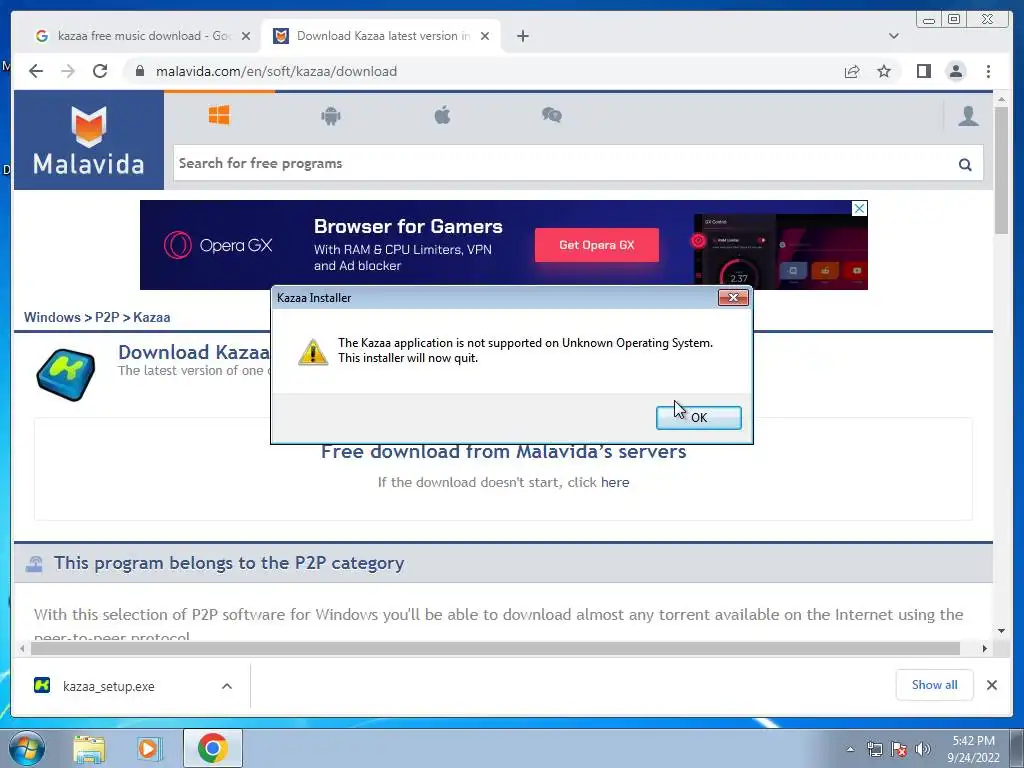Click the network tray icon
This screenshot has width=1024, height=768.
[x=874, y=749]
